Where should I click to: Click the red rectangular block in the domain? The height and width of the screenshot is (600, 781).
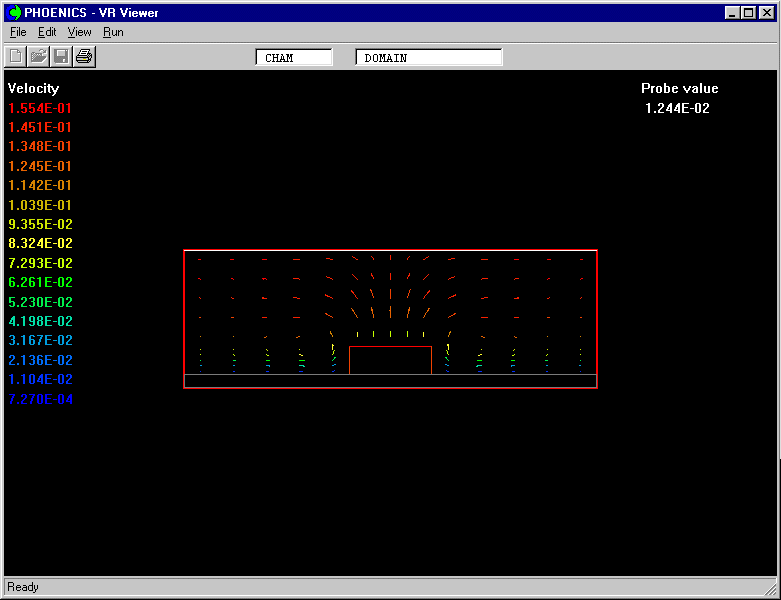pos(390,360)
